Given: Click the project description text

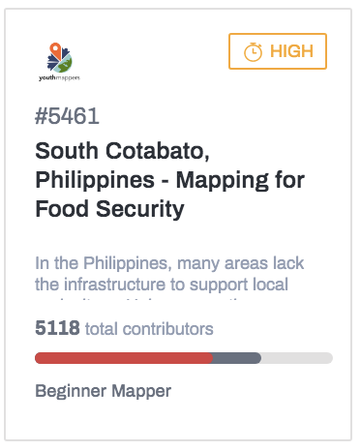Looking at the screenshot, I should pyautogui.click(x=169, y=274).
